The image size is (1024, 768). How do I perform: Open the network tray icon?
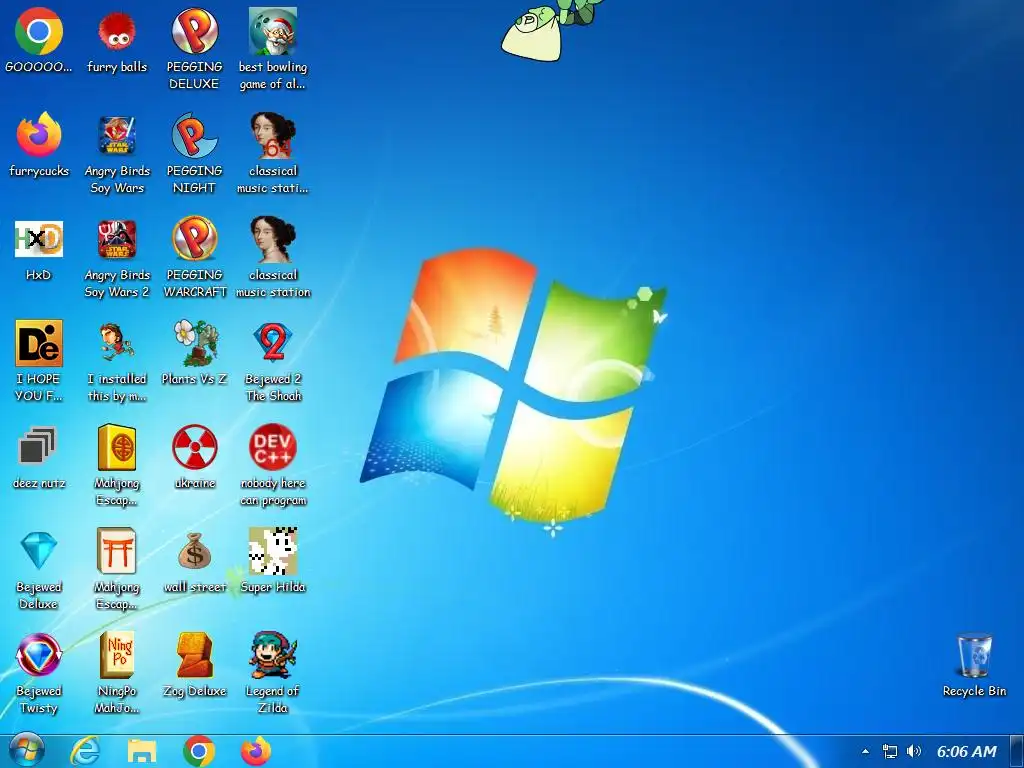[889, 752]
